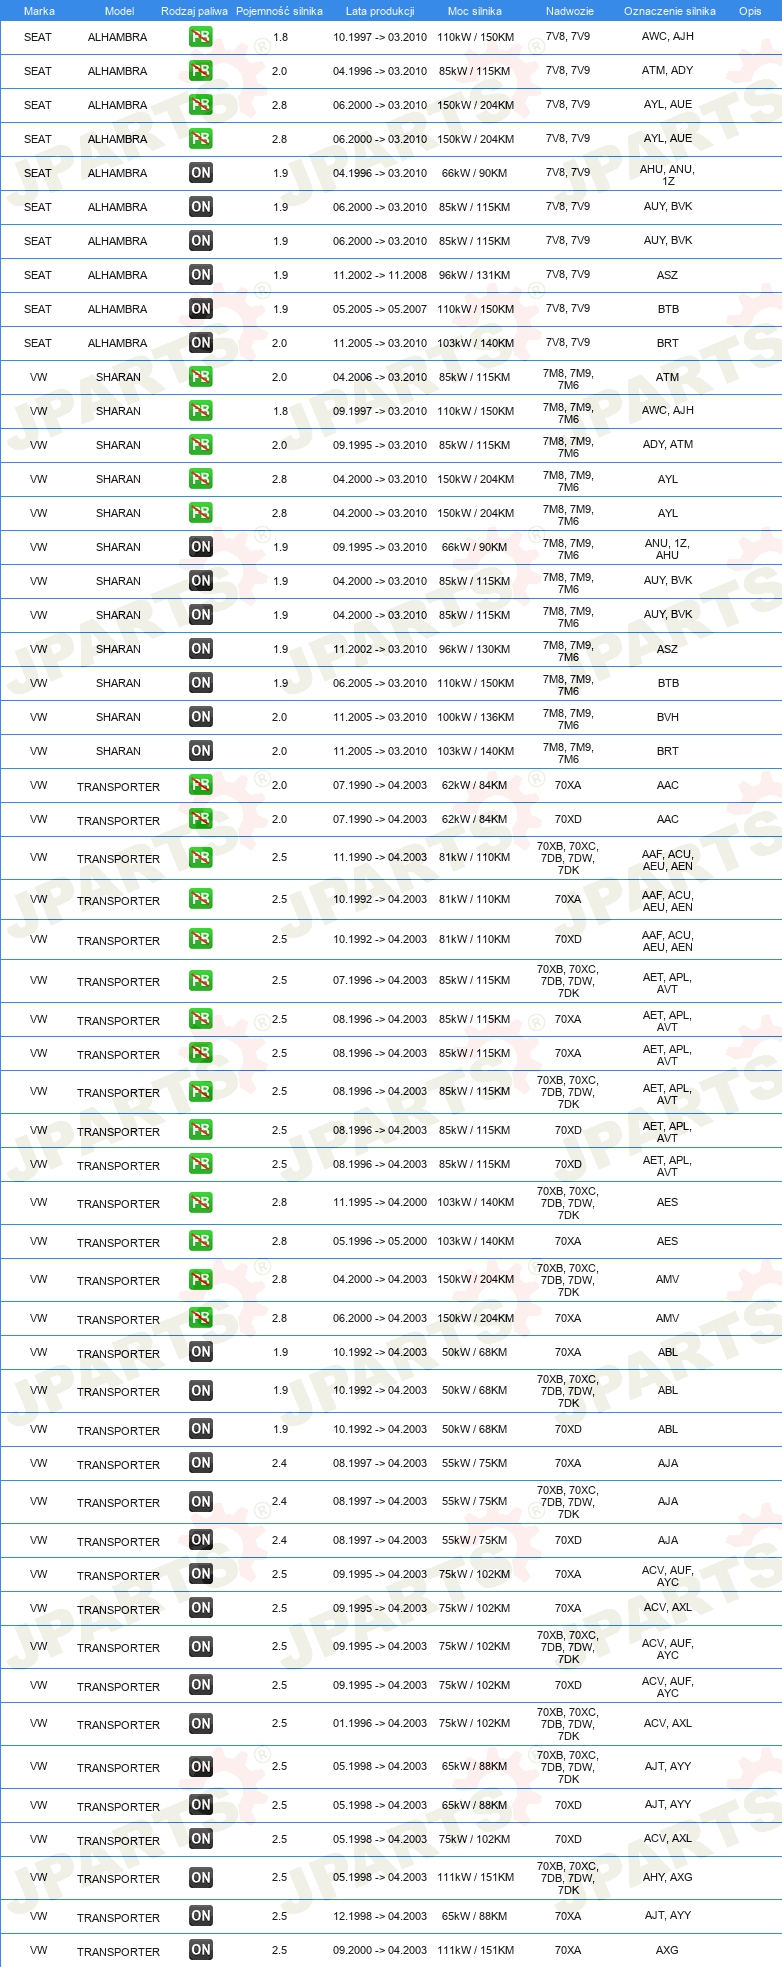Screen dimensions: 782x1967
Task: Click diesel icon in SEAT Alhambra BRT row
Action: pos(201,343)
